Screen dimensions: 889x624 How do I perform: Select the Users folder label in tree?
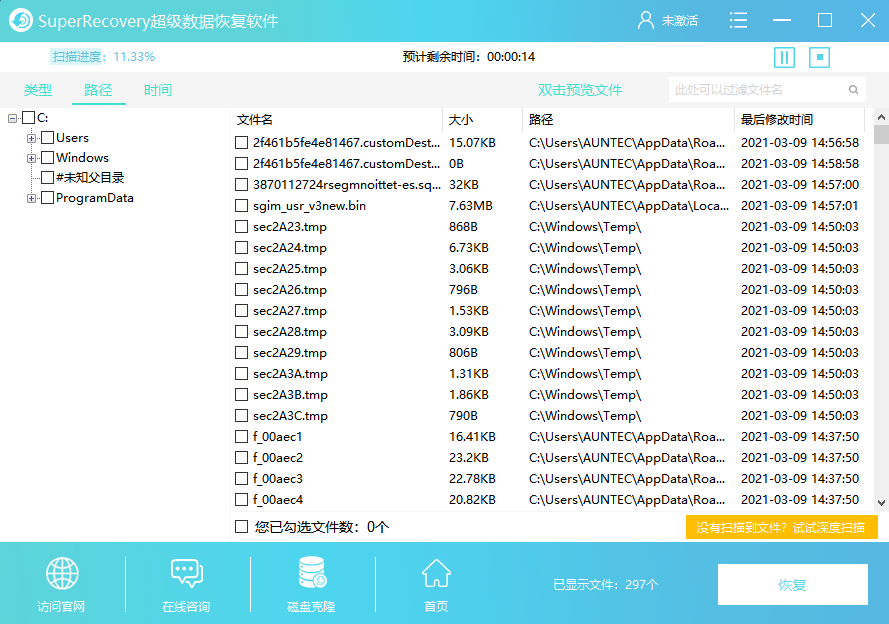(73, 138)
